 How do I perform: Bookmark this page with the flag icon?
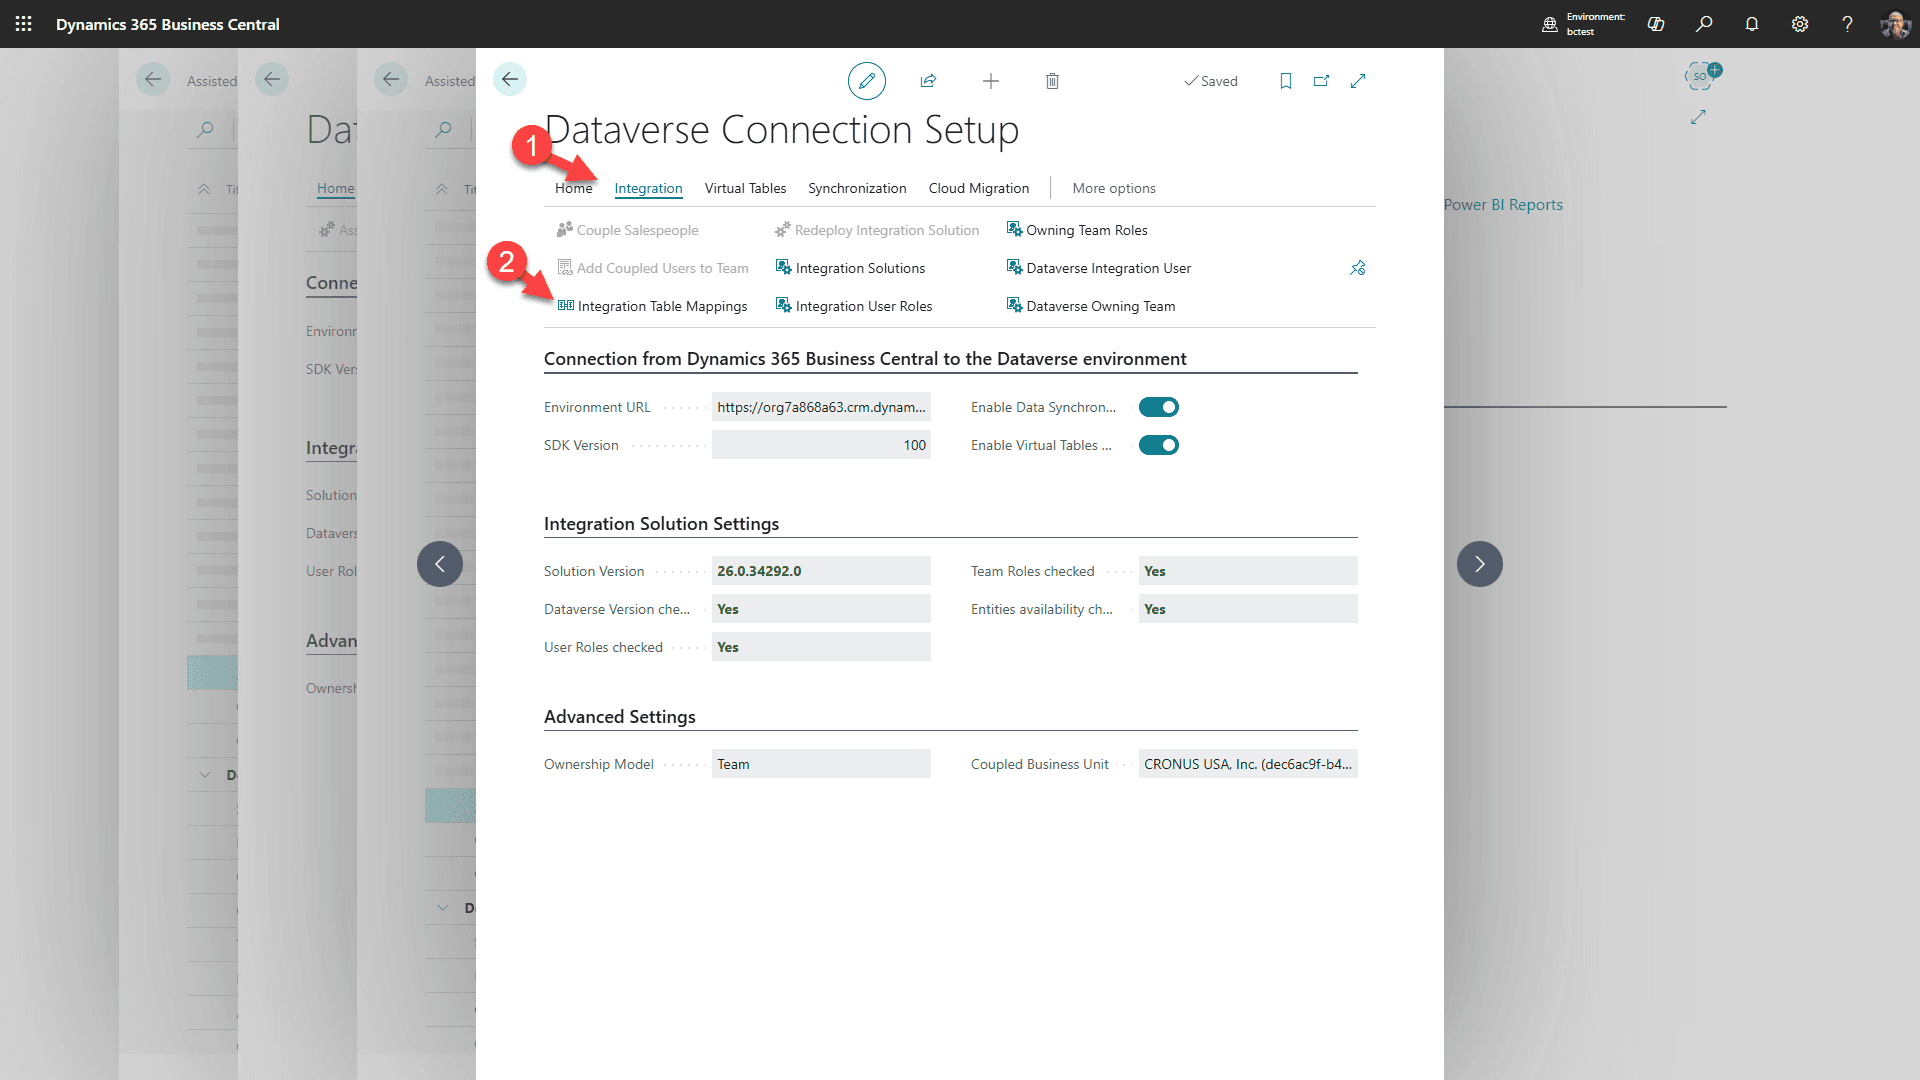1285,81
